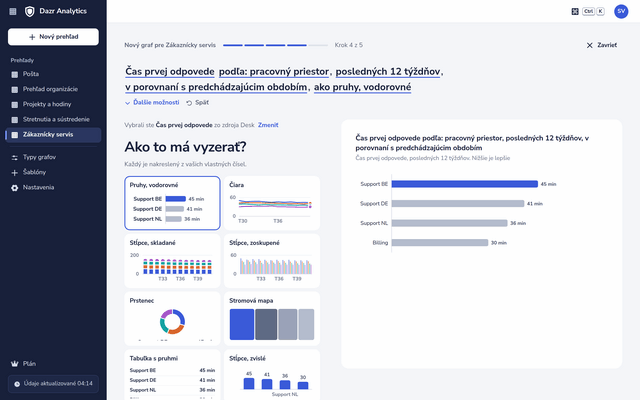Expand Ďalšie možnosti
The height and width of the screenshot is (400, 640).
point(152,102)
